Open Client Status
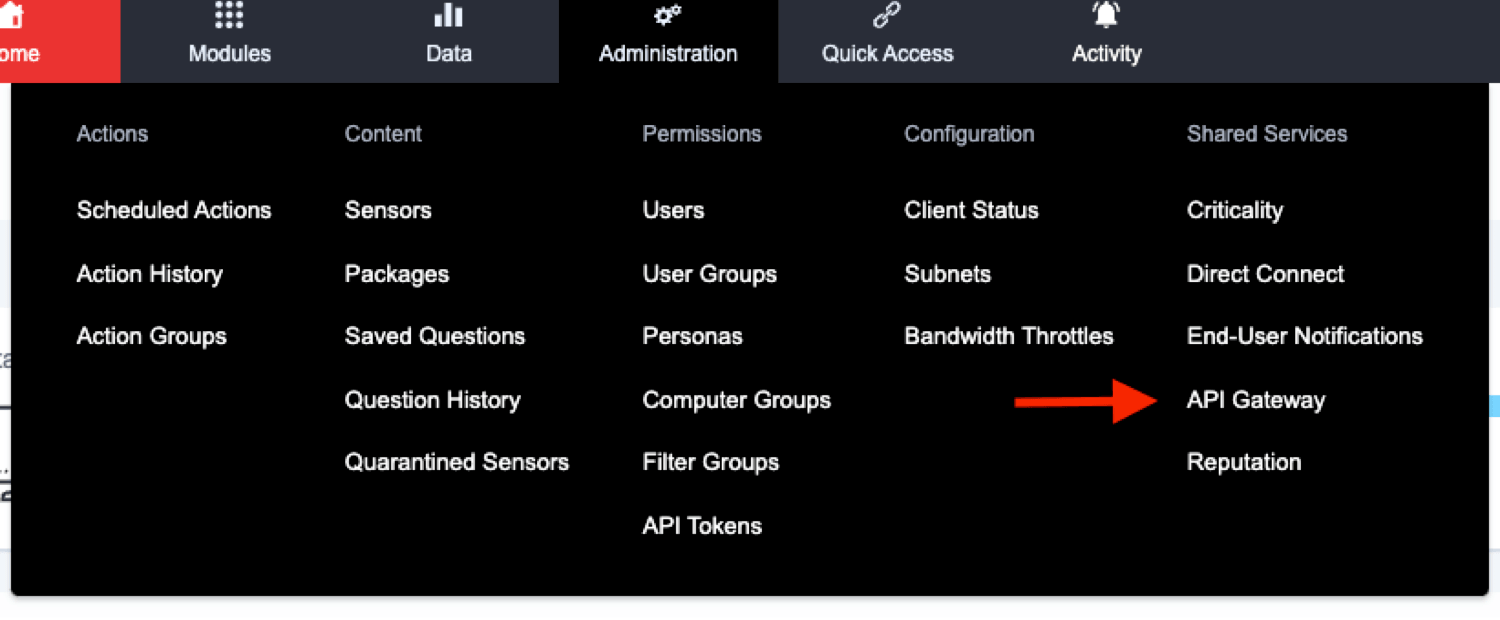The height and width of the screenshot is (620, 1500). coord(972,210)
